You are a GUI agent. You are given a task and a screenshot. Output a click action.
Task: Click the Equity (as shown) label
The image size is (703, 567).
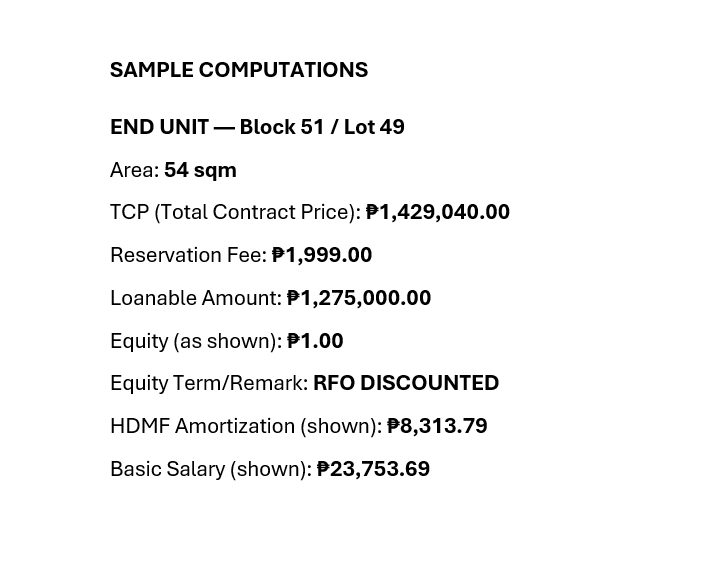[x=196, y=341]
